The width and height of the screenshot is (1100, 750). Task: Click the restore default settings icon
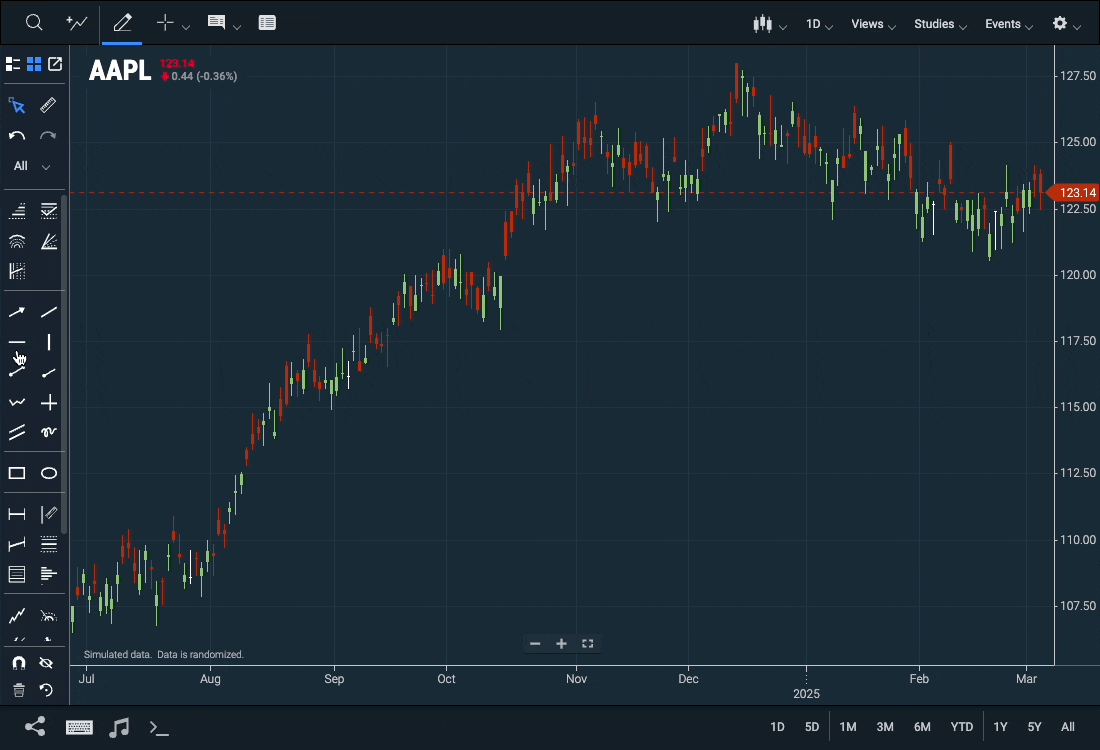click(46, 690)
